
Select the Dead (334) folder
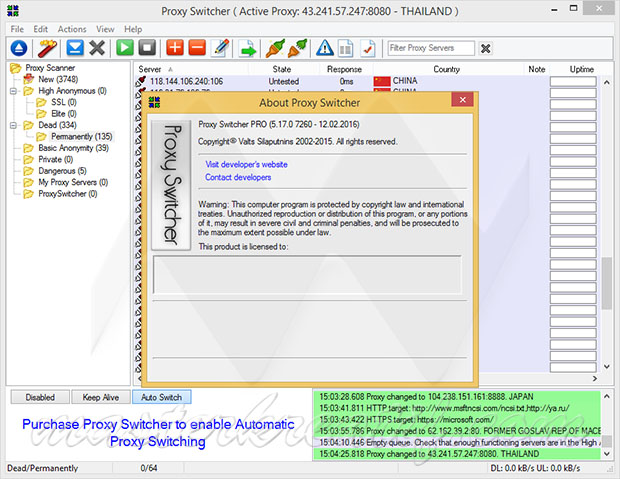pyautogui.click(x=57, y=125)
